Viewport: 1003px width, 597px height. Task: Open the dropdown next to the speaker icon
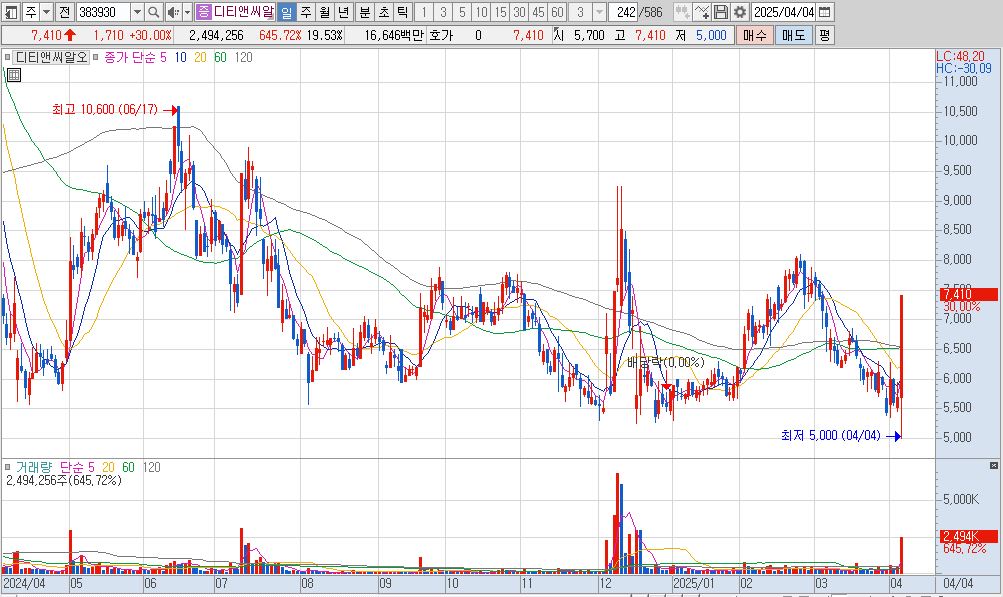(187, 12)
